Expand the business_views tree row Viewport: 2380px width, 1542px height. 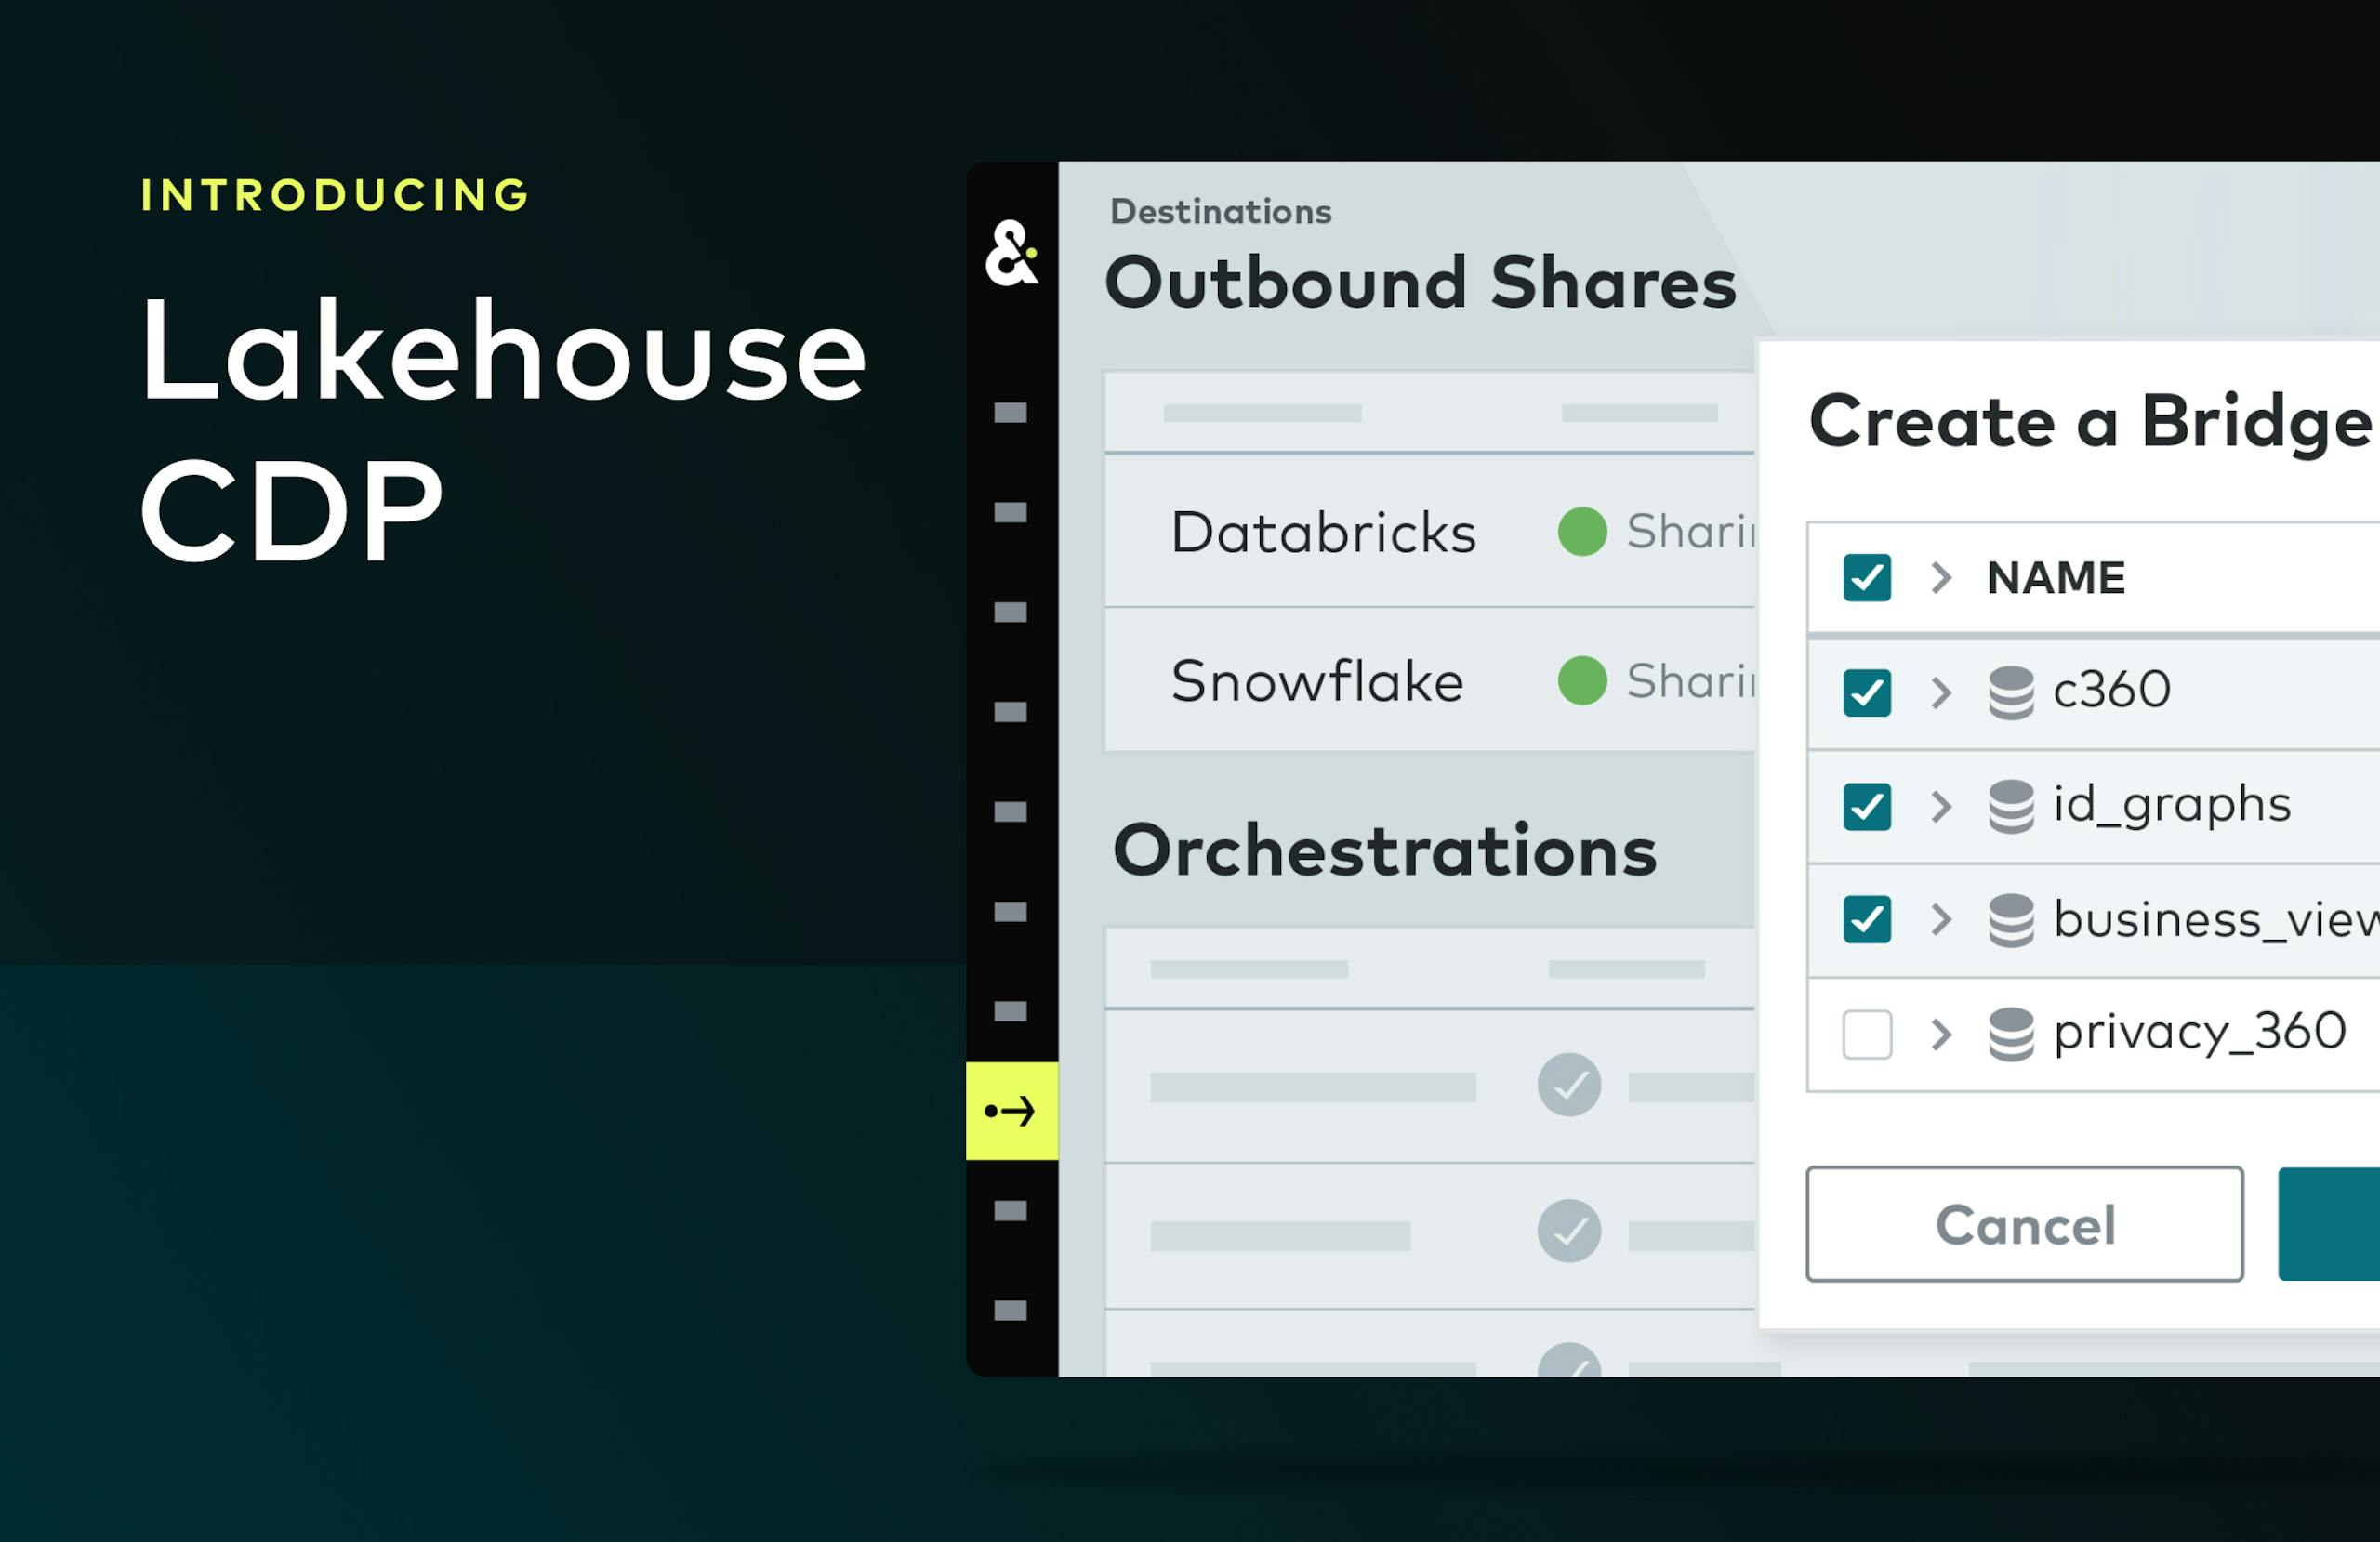click(1941, 919)
